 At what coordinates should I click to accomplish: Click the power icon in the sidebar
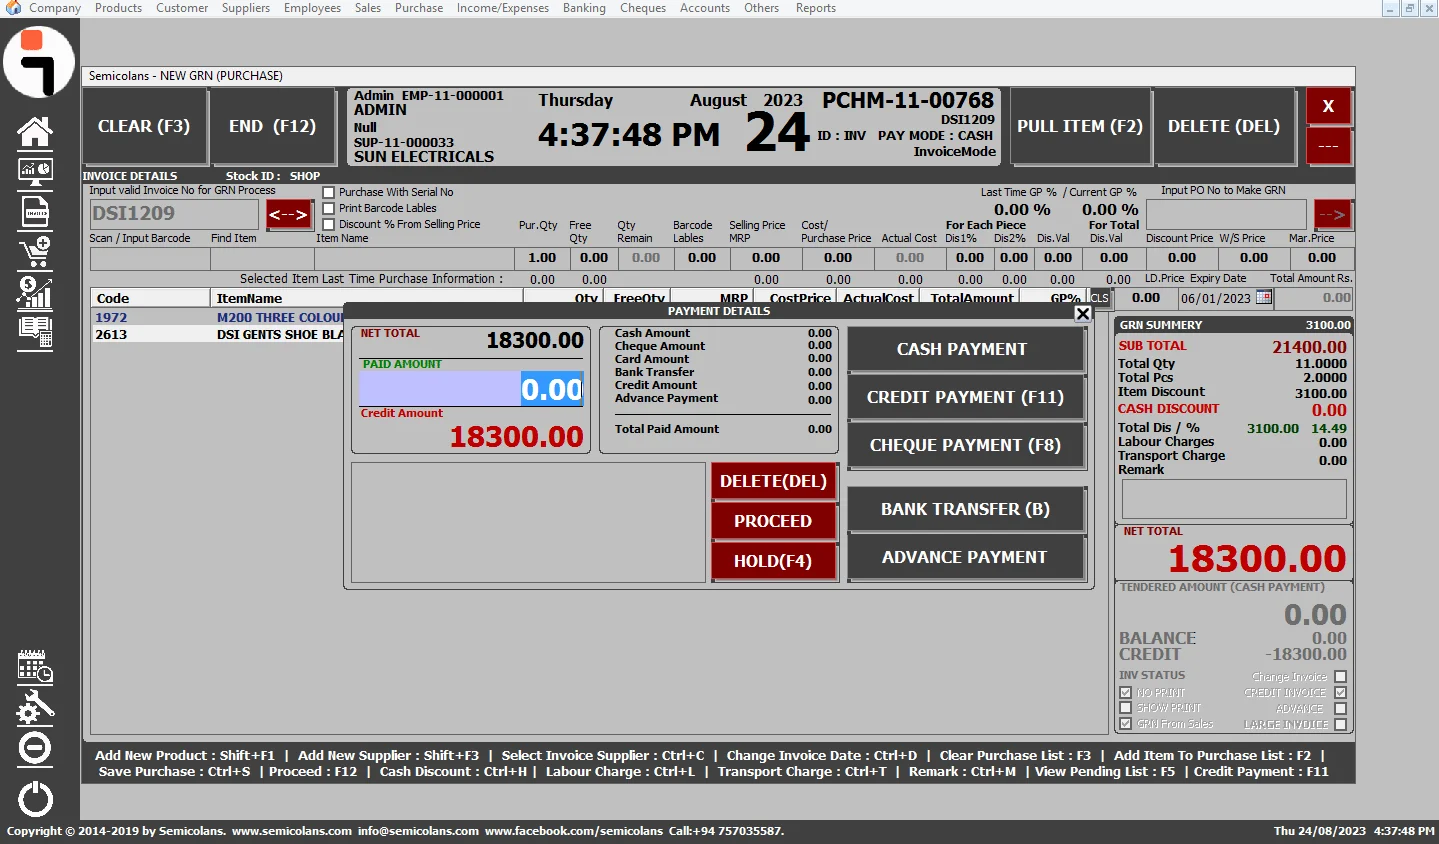click(x=35, y=799)
